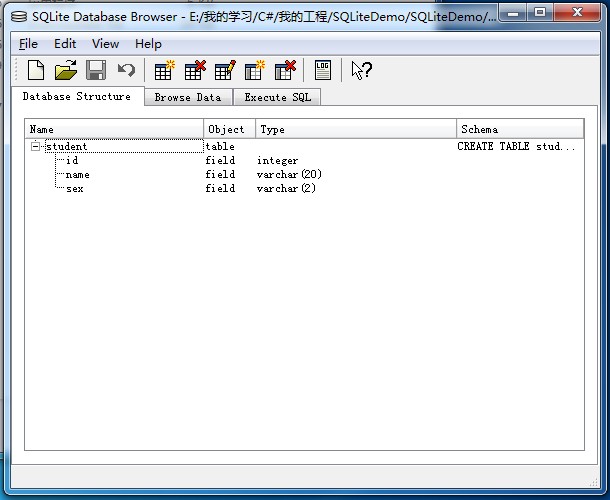The height and width of the screenshot is (500, 610).
Task: Click the Create Index icon
Action: [x=254, y=70]
